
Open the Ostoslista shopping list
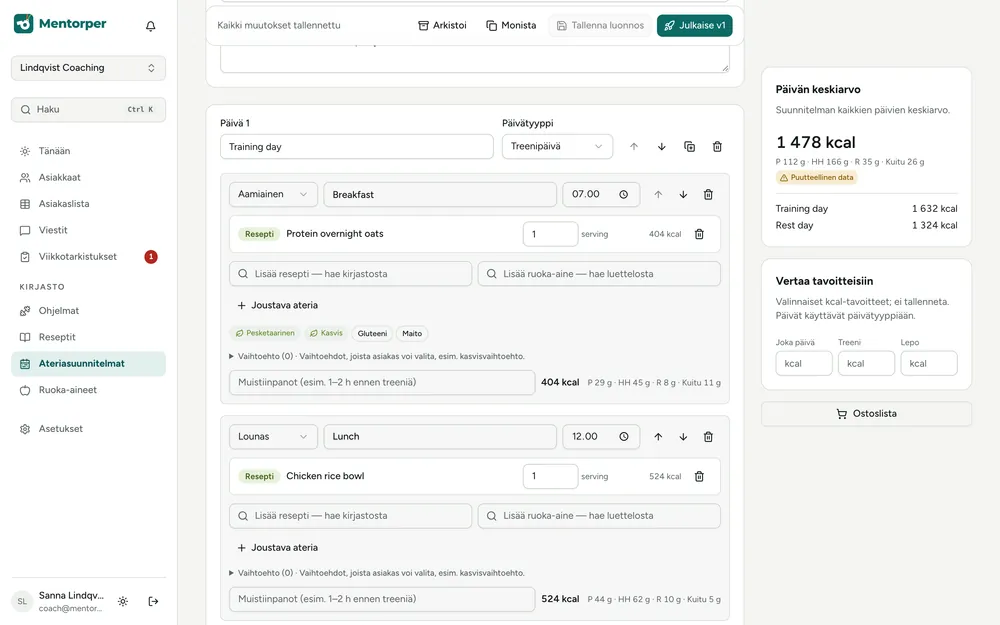866,414
